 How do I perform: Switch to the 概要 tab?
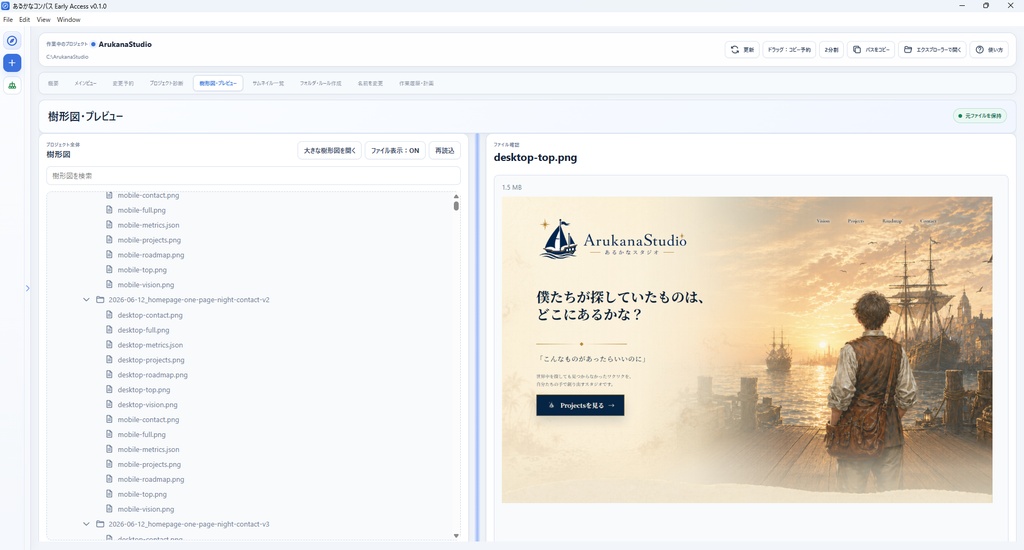pyautogui.click(x=53, y=84)
